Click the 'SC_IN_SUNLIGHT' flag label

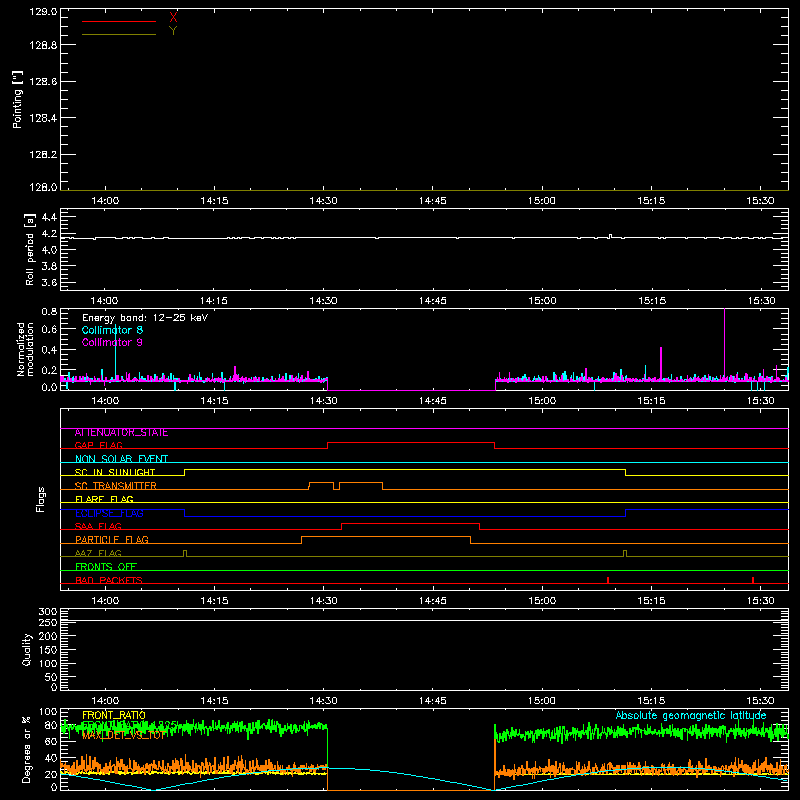[x=115, y=472]
